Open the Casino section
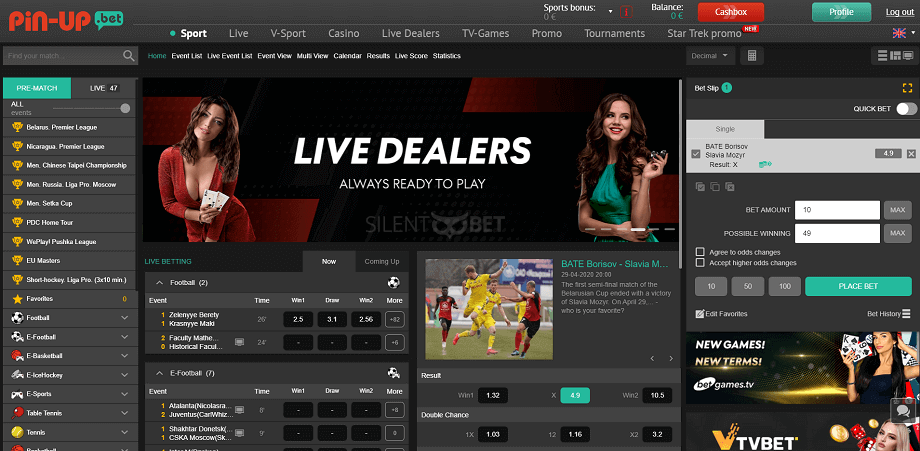 point(344,33)
